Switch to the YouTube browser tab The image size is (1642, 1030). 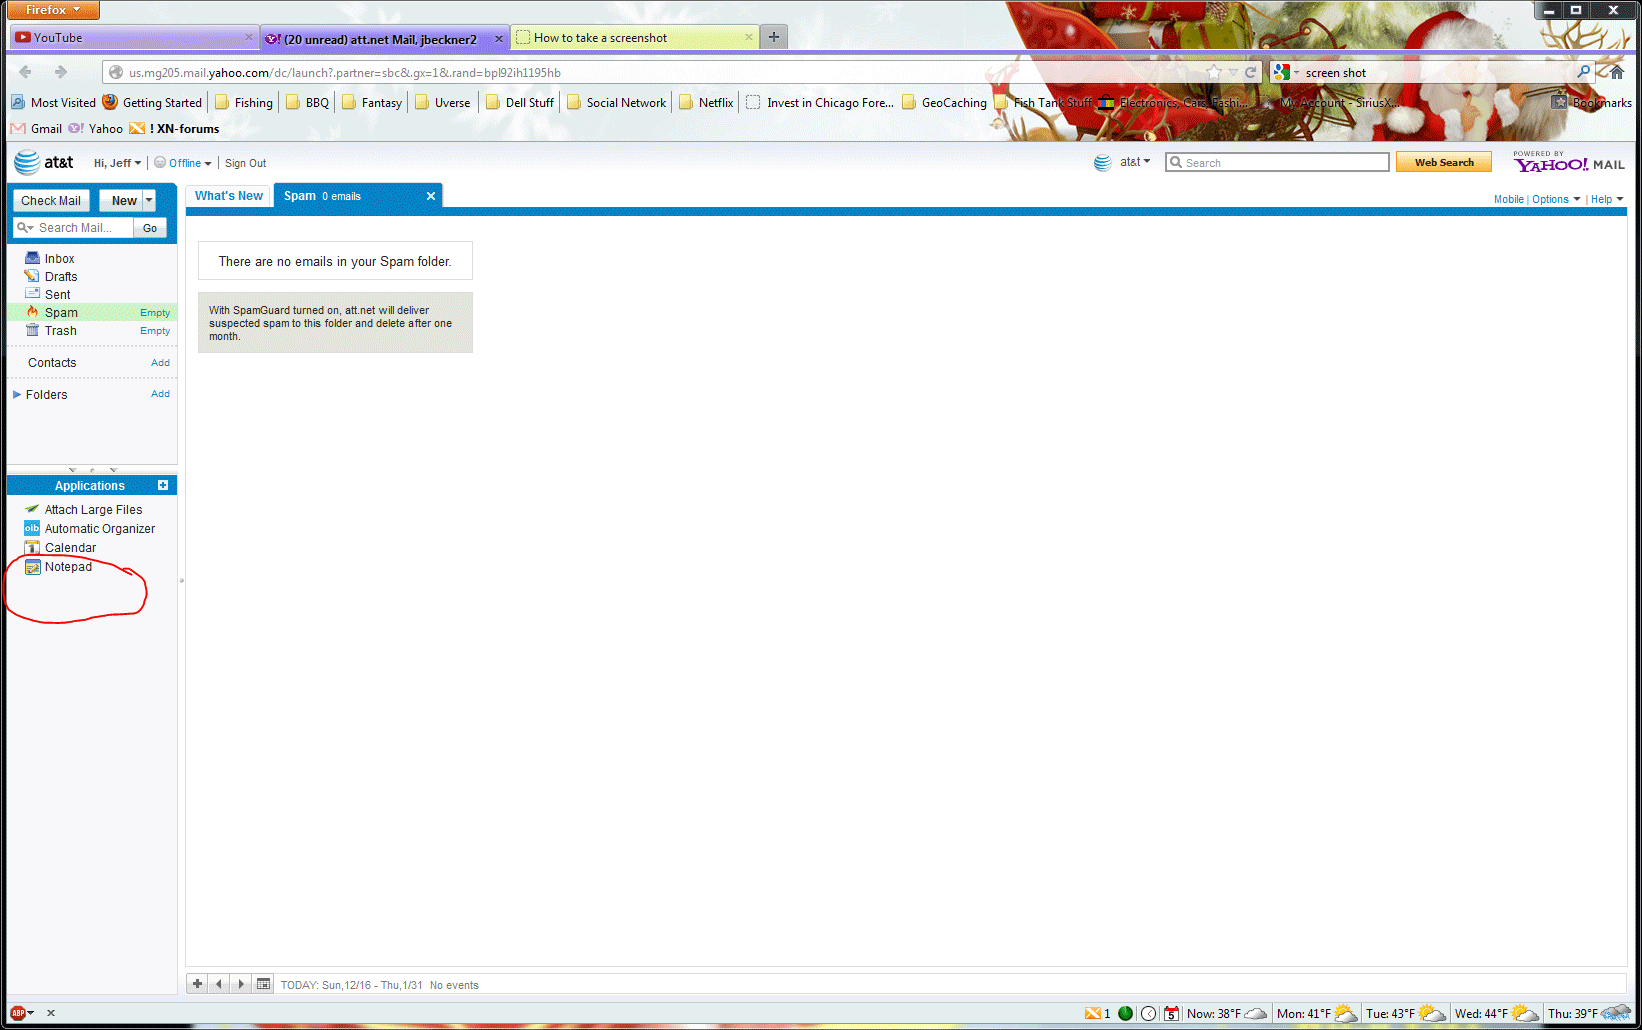(130, 38)
